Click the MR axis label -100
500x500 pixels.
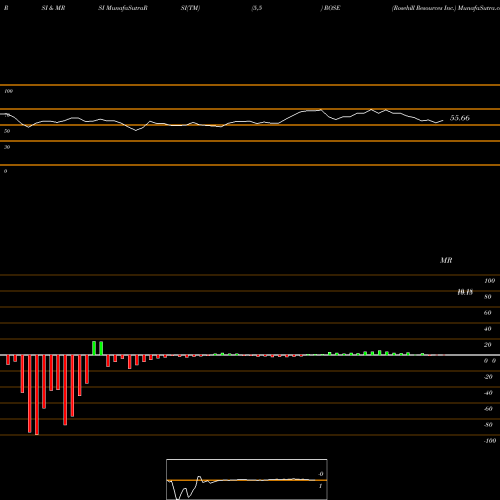click(490, 441)
